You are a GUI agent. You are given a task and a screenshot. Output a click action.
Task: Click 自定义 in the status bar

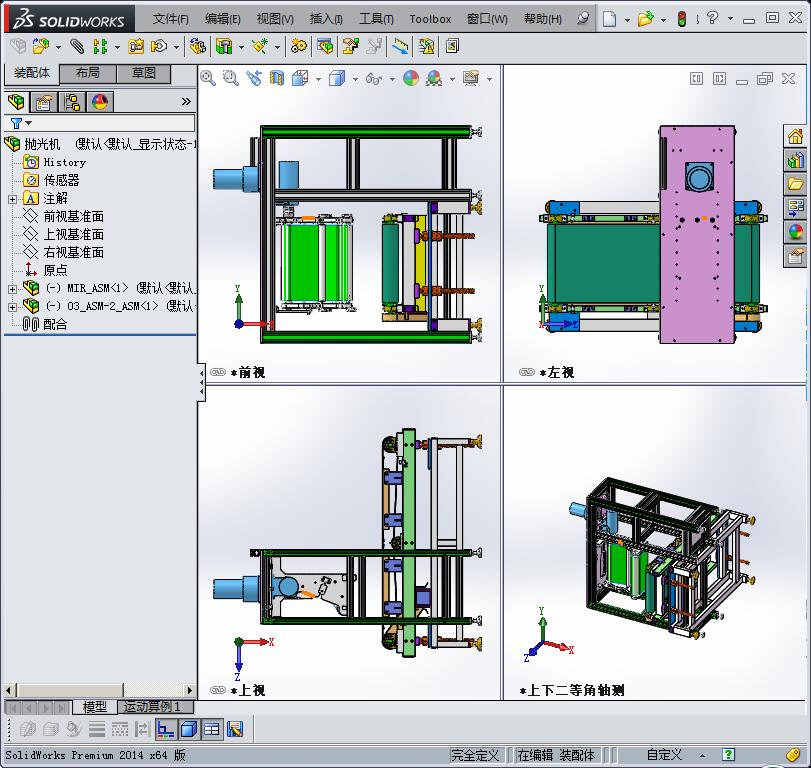(663, 755)
